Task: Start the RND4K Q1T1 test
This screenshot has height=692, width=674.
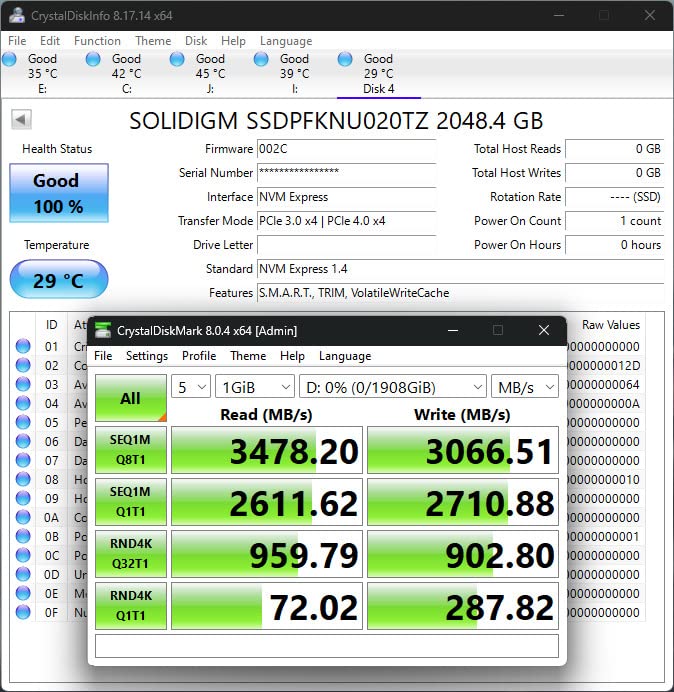Action: click(131, 606)
